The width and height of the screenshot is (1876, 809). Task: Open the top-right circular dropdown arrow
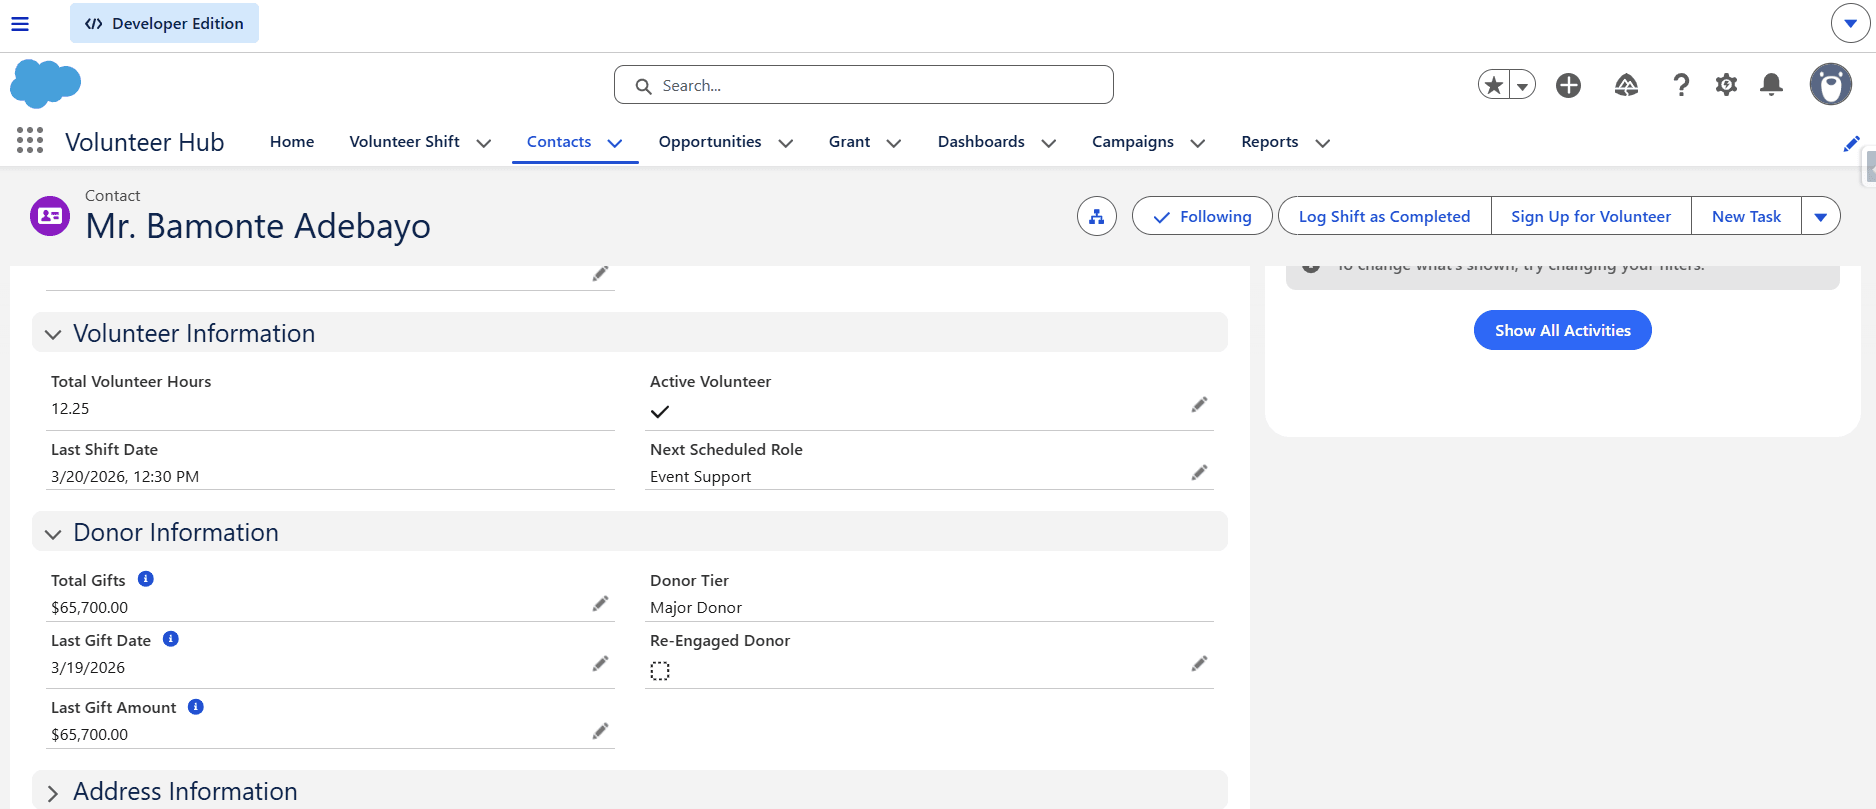1851,23
